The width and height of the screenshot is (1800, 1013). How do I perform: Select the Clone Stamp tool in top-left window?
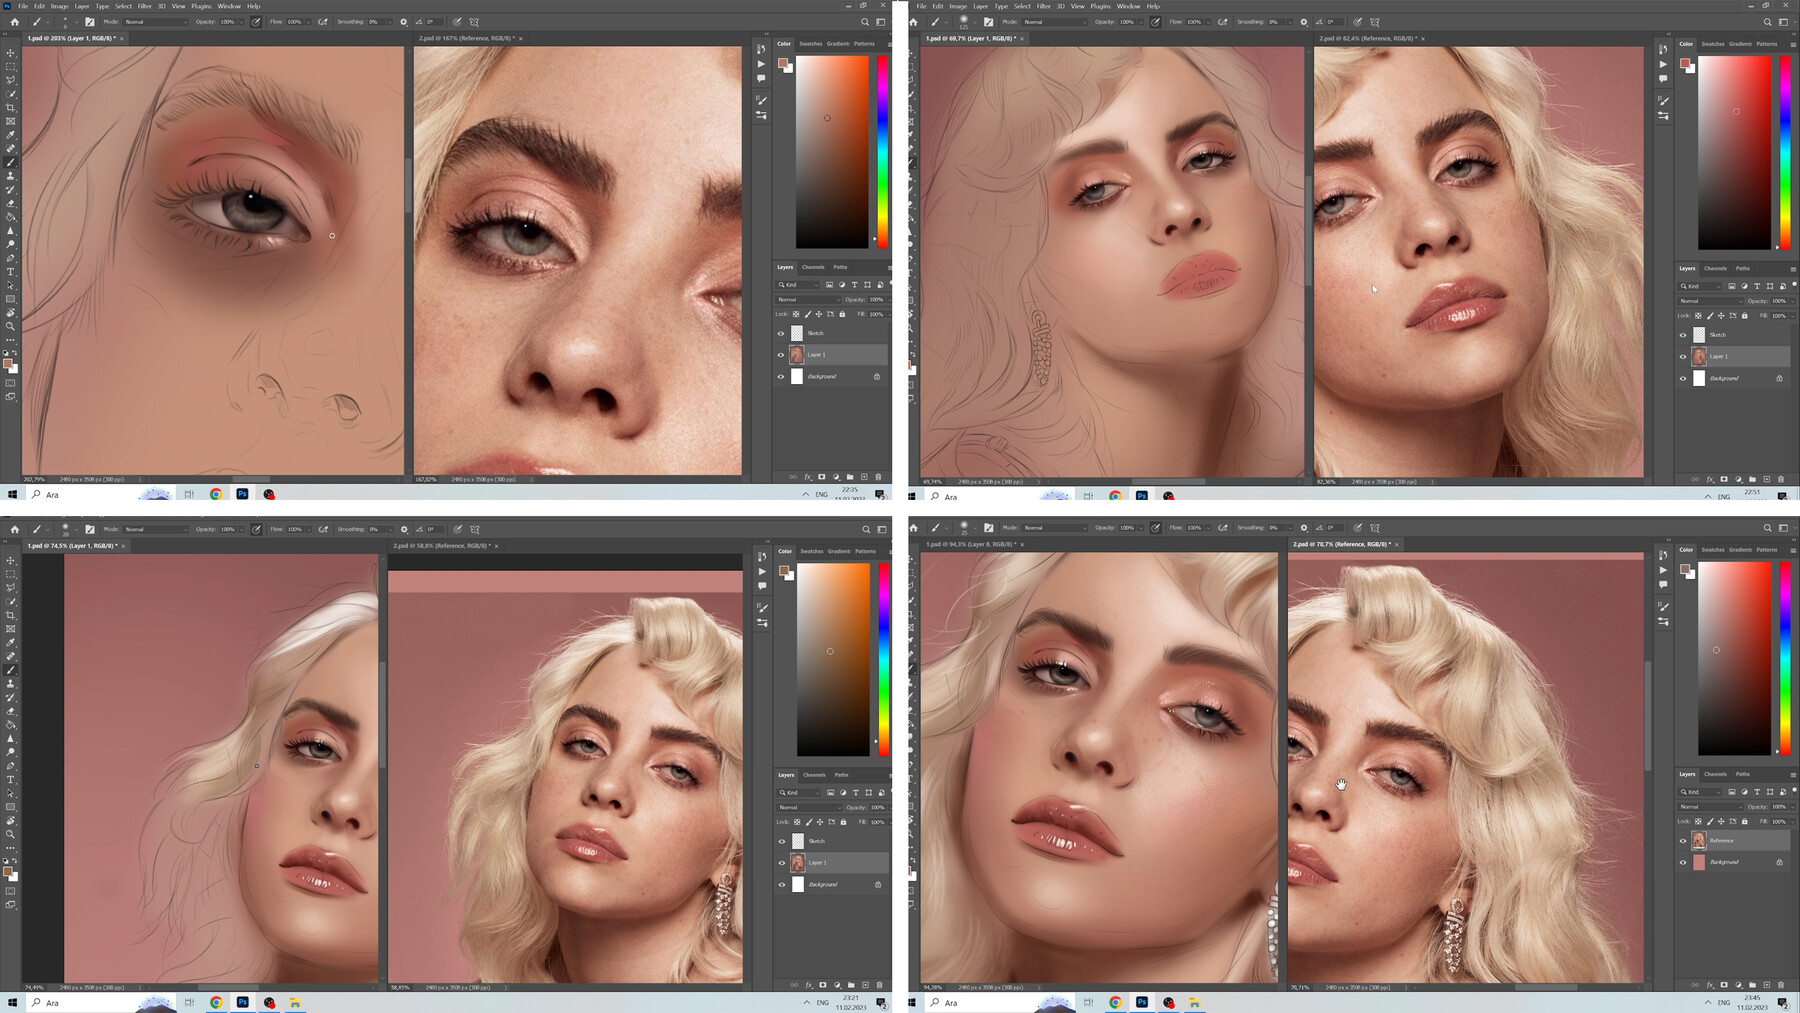tap(11, 176)
